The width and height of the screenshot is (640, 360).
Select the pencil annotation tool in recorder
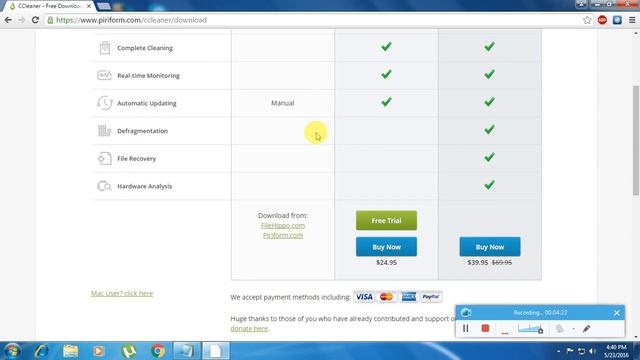[x=587, y=329]
